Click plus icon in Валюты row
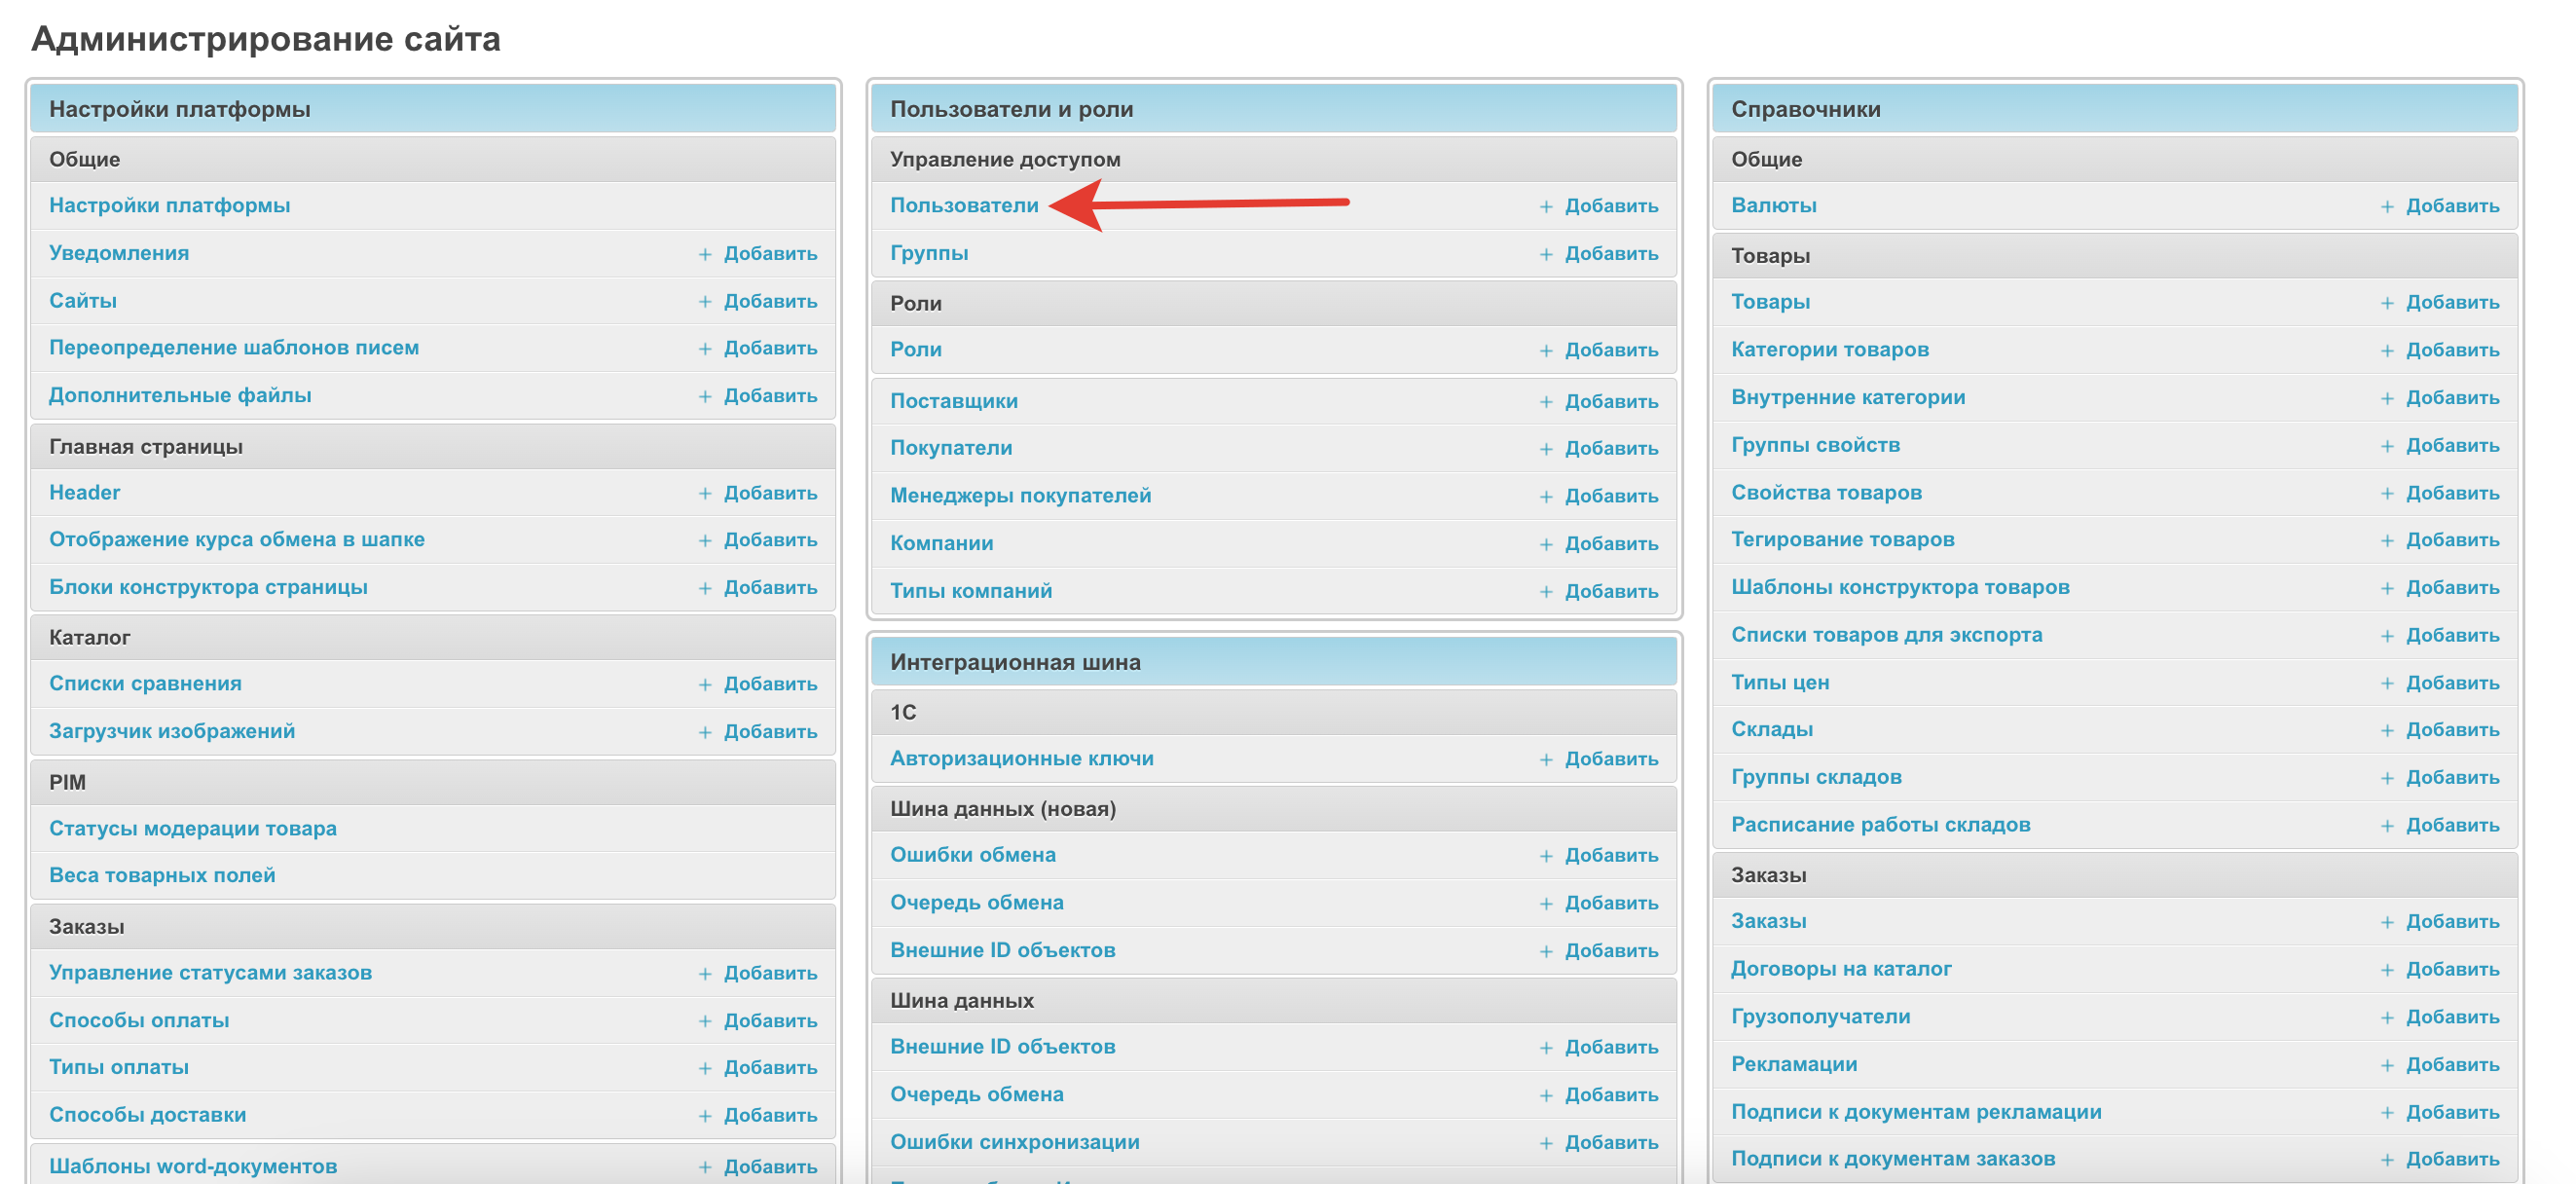 [x=2386, y=206]
